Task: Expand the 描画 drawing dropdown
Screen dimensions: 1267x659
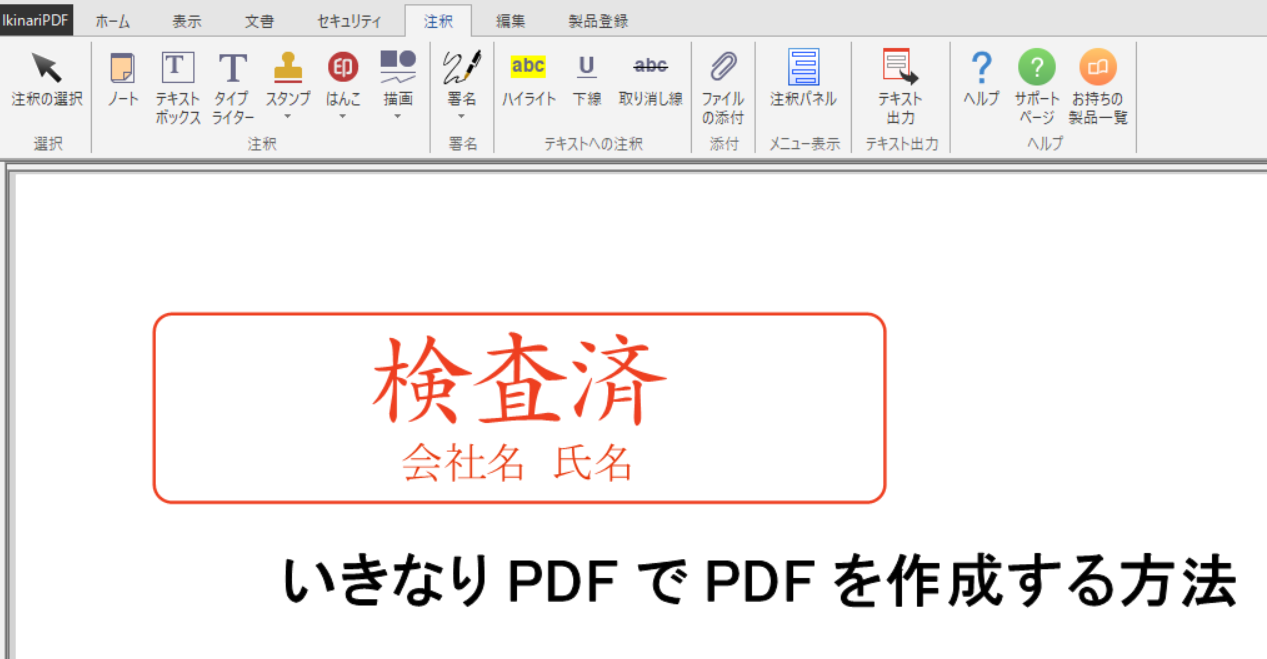Action: (398, 116)
